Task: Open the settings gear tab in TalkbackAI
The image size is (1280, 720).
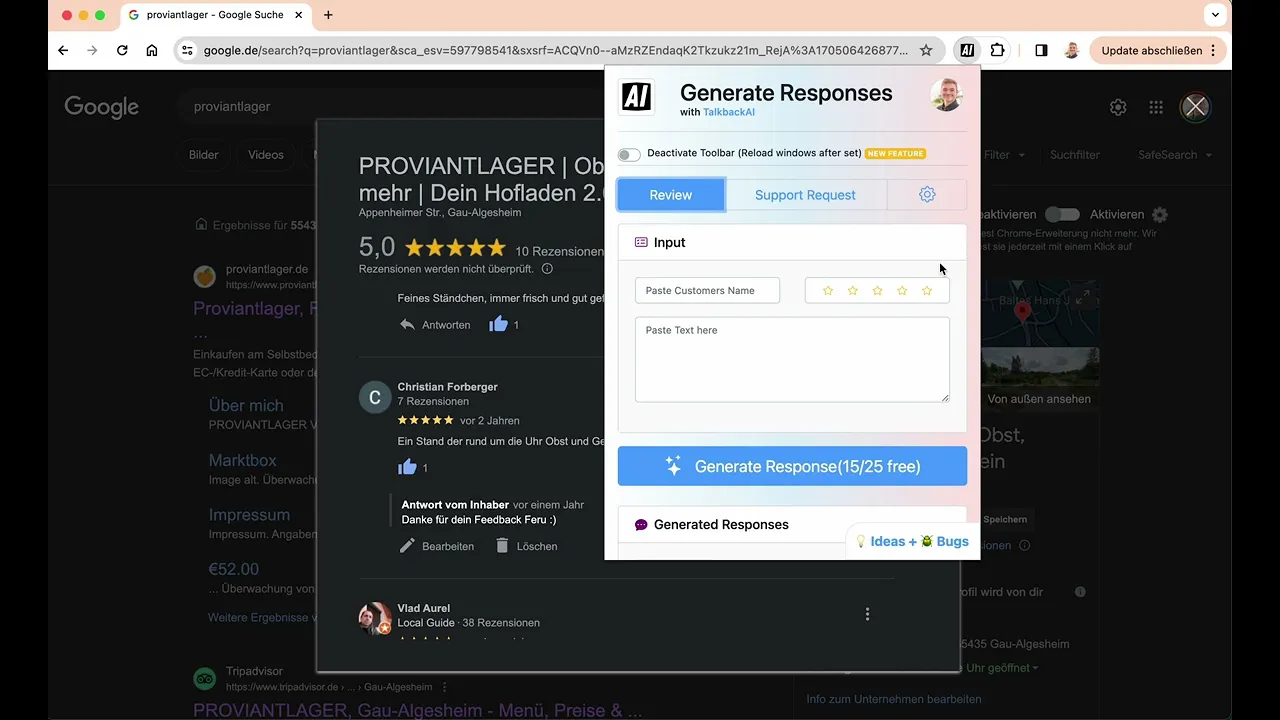Action: pos(927,195)
